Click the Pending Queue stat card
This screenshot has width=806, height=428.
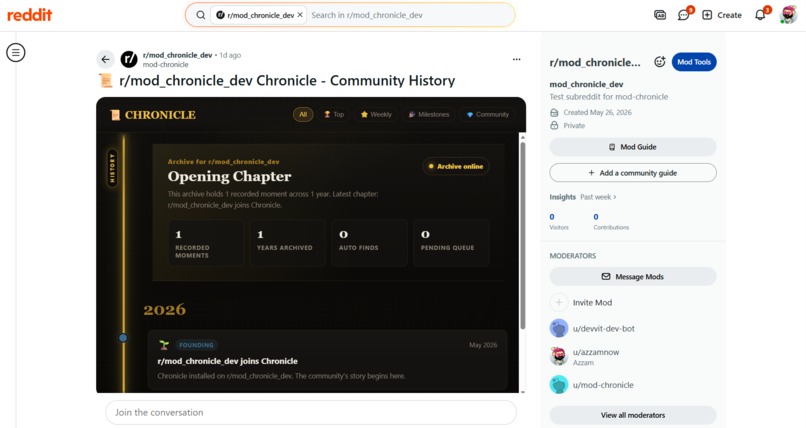coord(451,243)
